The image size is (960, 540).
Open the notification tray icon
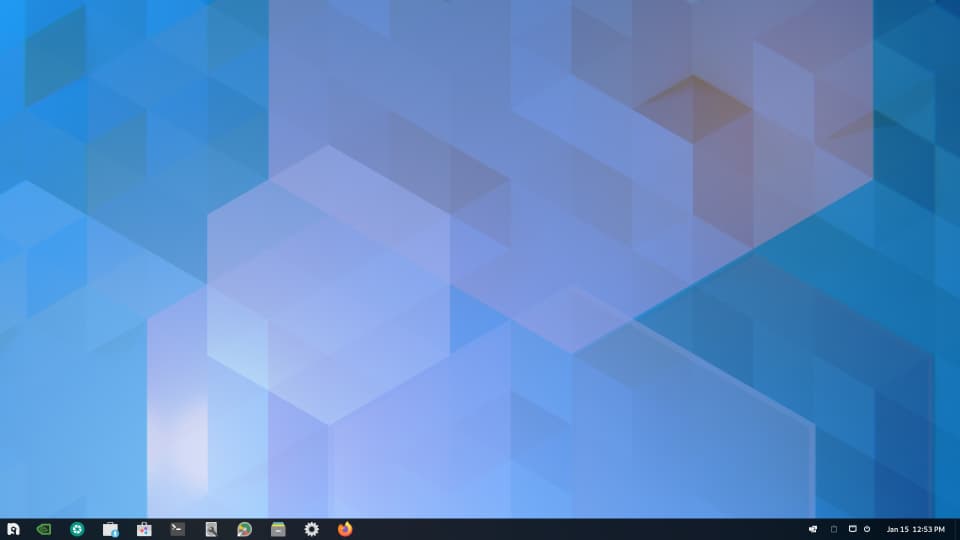click(x=852, y=529)
